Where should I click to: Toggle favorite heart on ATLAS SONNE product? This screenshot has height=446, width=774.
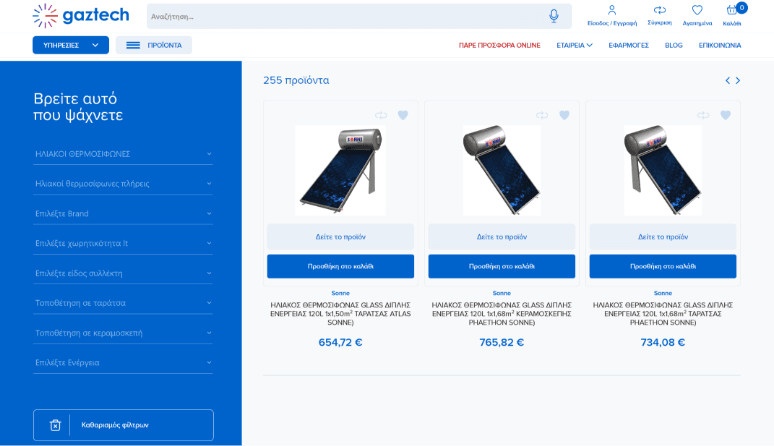[403, 115]
